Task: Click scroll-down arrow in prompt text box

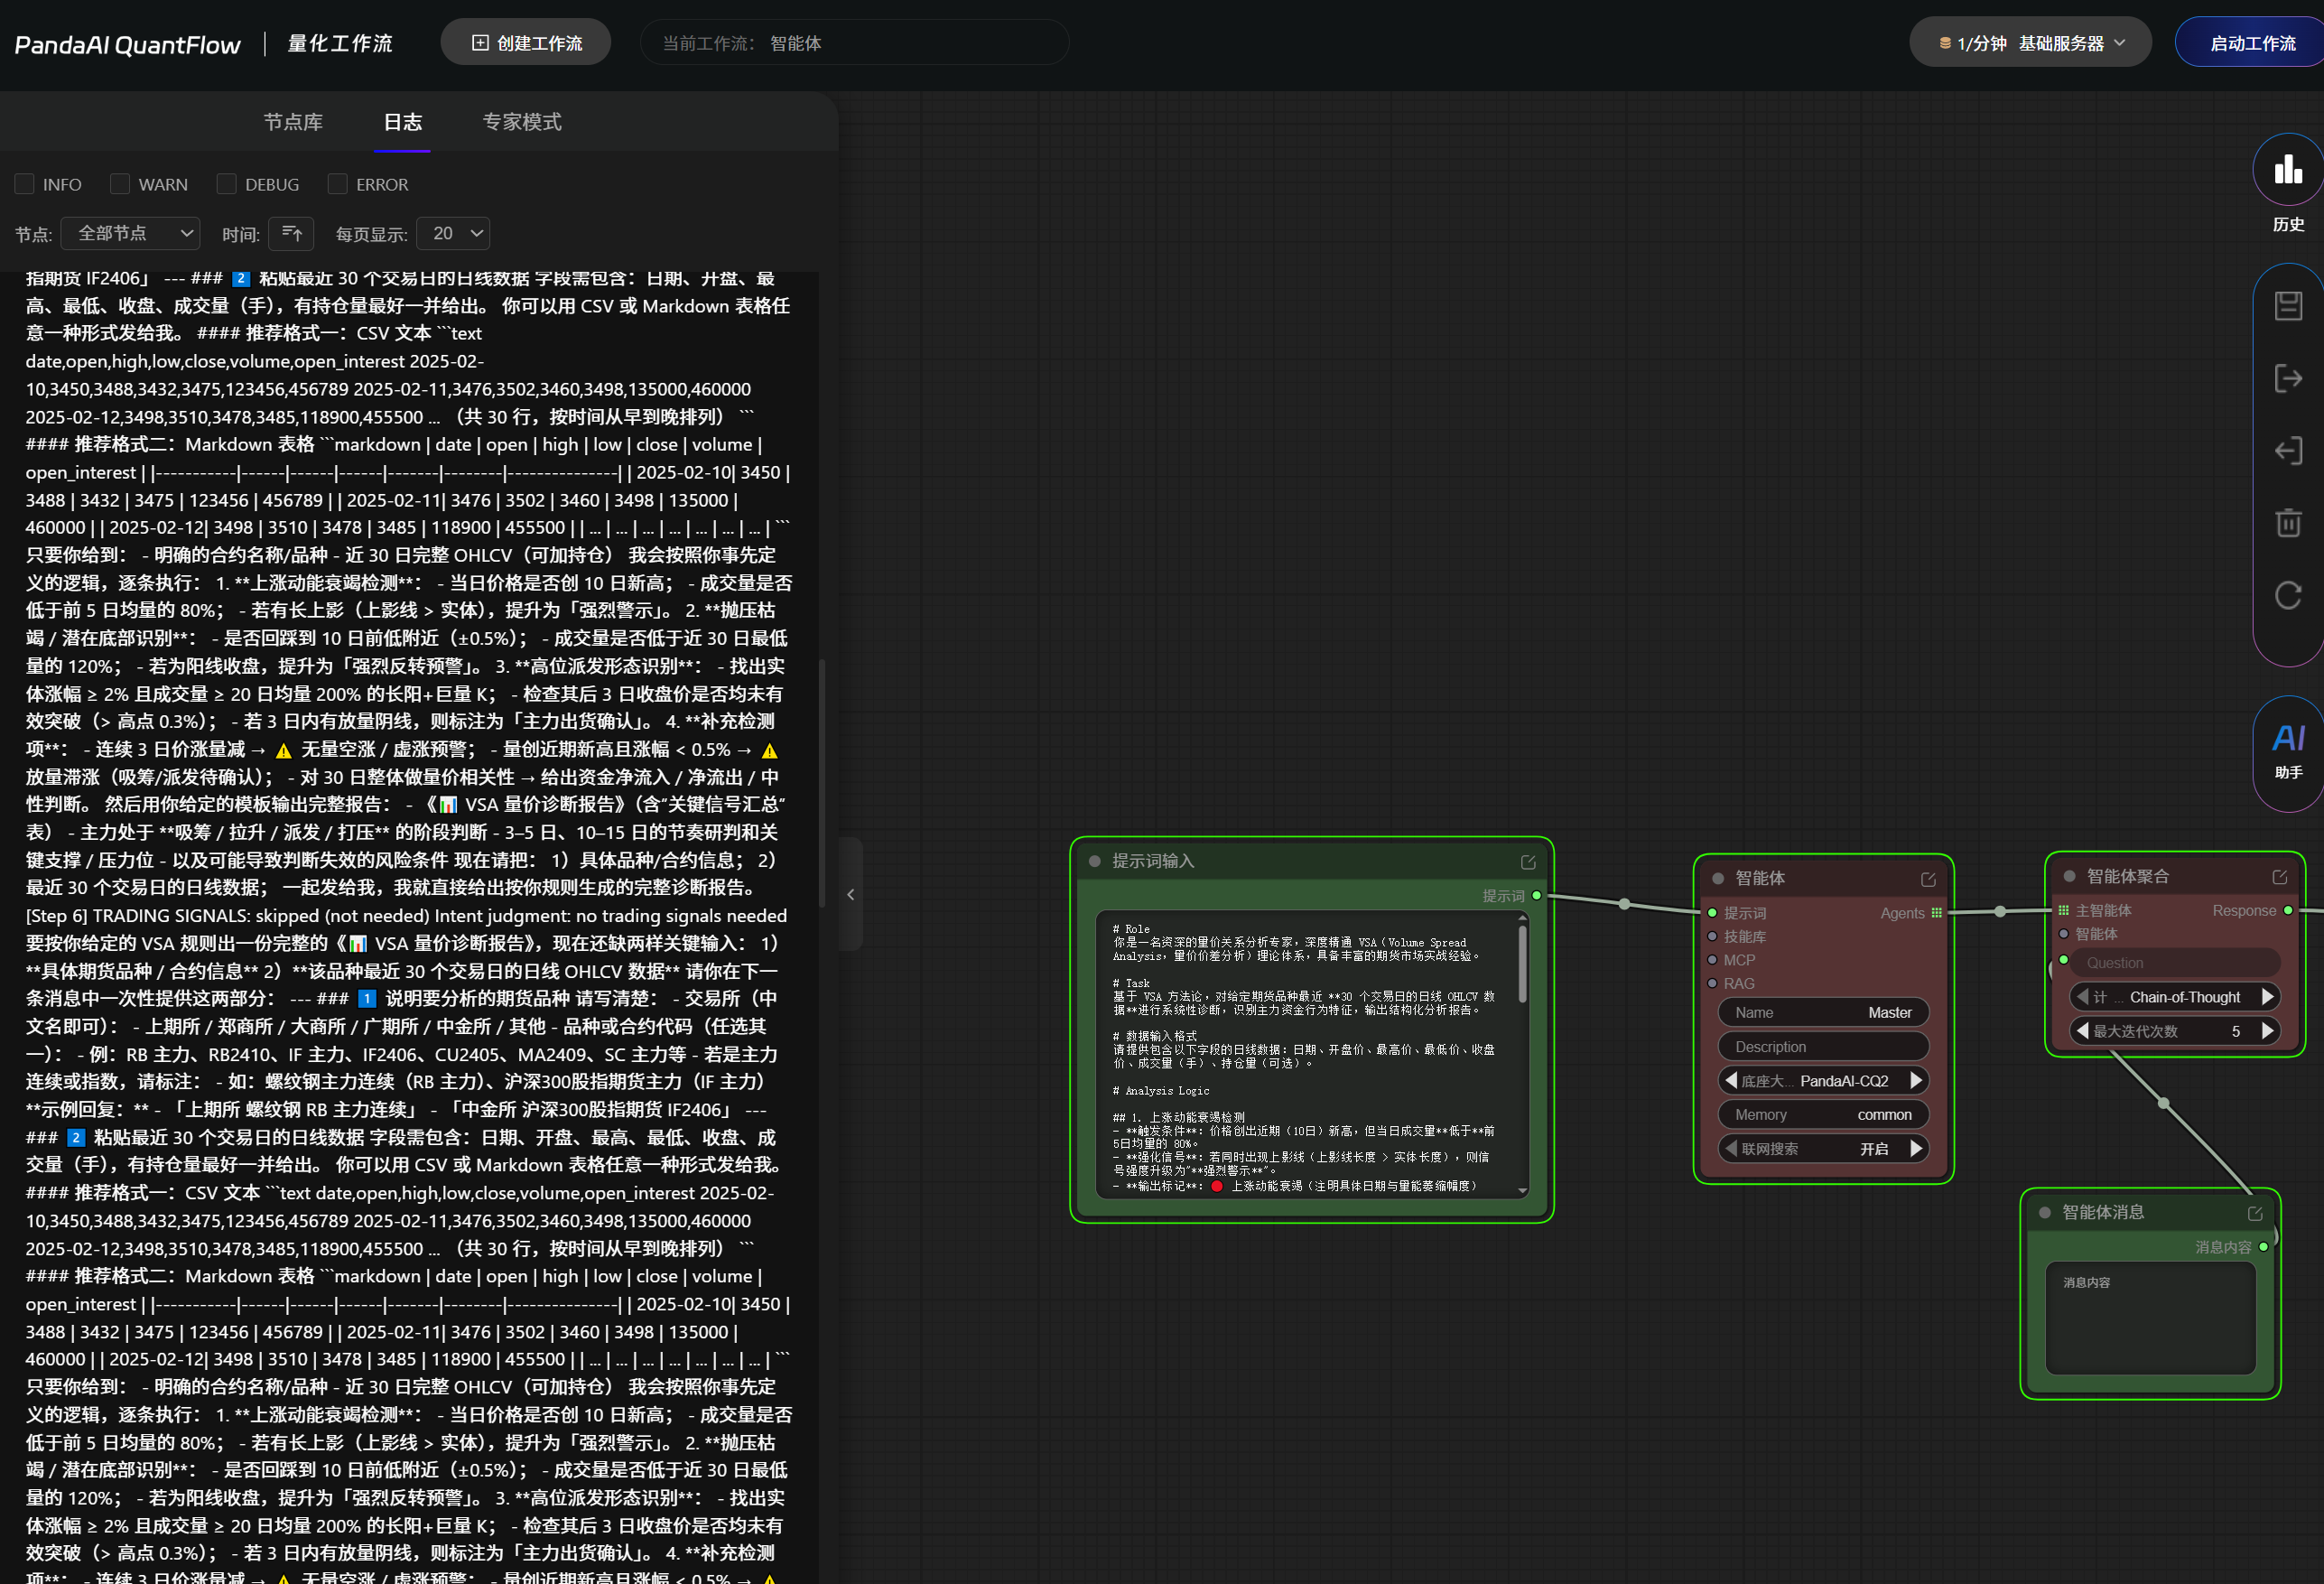Action: point(1523,1191)
